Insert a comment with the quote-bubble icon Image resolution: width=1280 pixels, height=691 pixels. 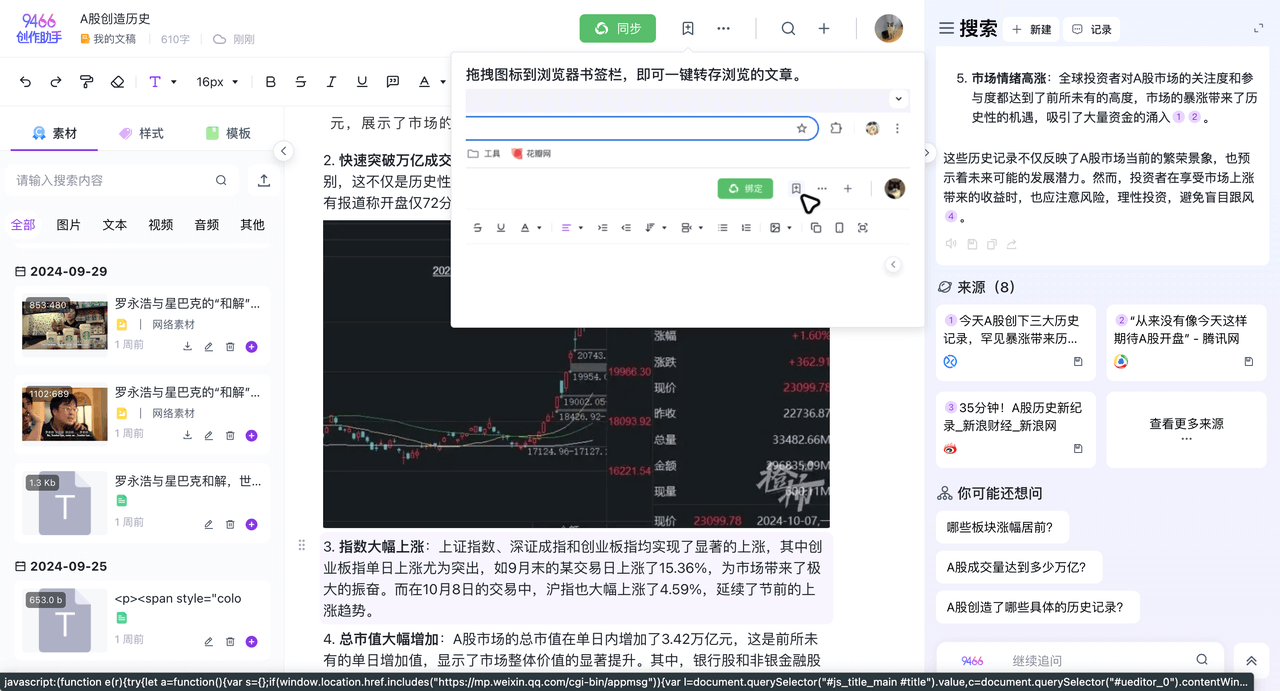pyautogui.click(x=393, y=82)
